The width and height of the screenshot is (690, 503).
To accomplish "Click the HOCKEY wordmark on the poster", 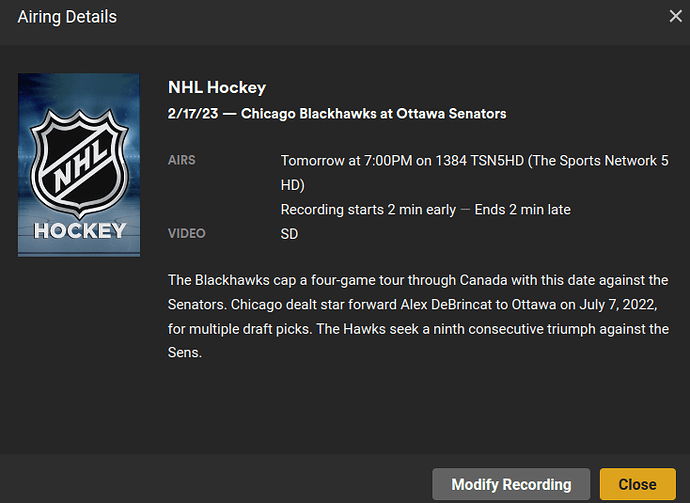I will click(79, 231).
